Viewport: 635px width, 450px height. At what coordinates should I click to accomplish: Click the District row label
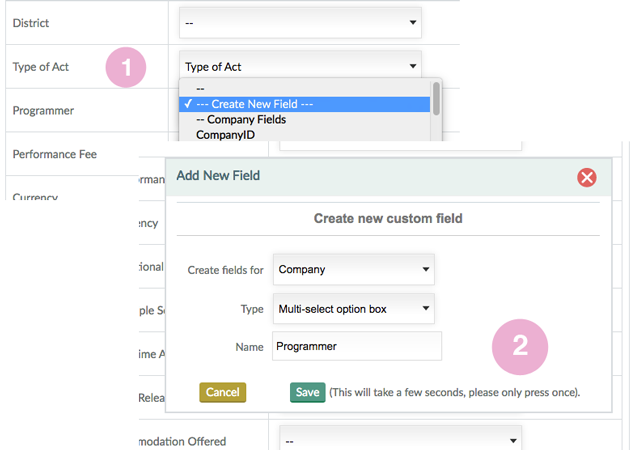tap(30, 22)
